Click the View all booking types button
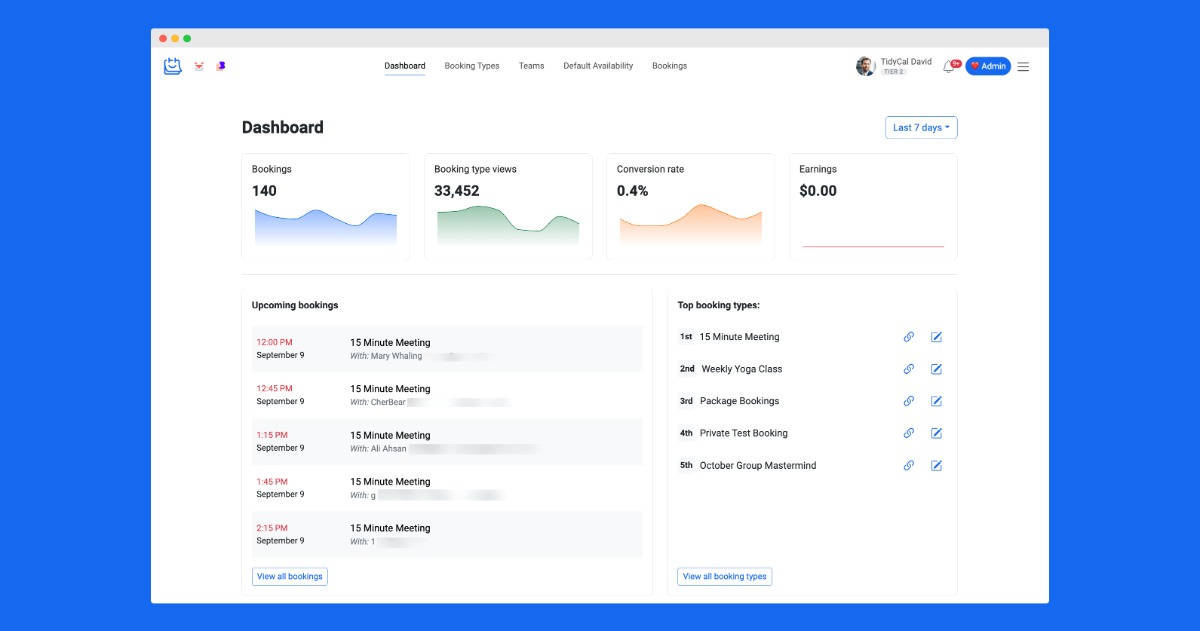 [724, 576]
